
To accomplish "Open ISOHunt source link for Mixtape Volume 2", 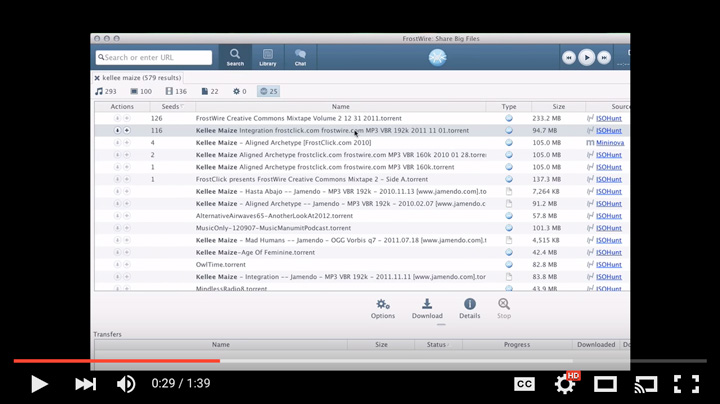I will pyautogui.click(x=608, y=118).
